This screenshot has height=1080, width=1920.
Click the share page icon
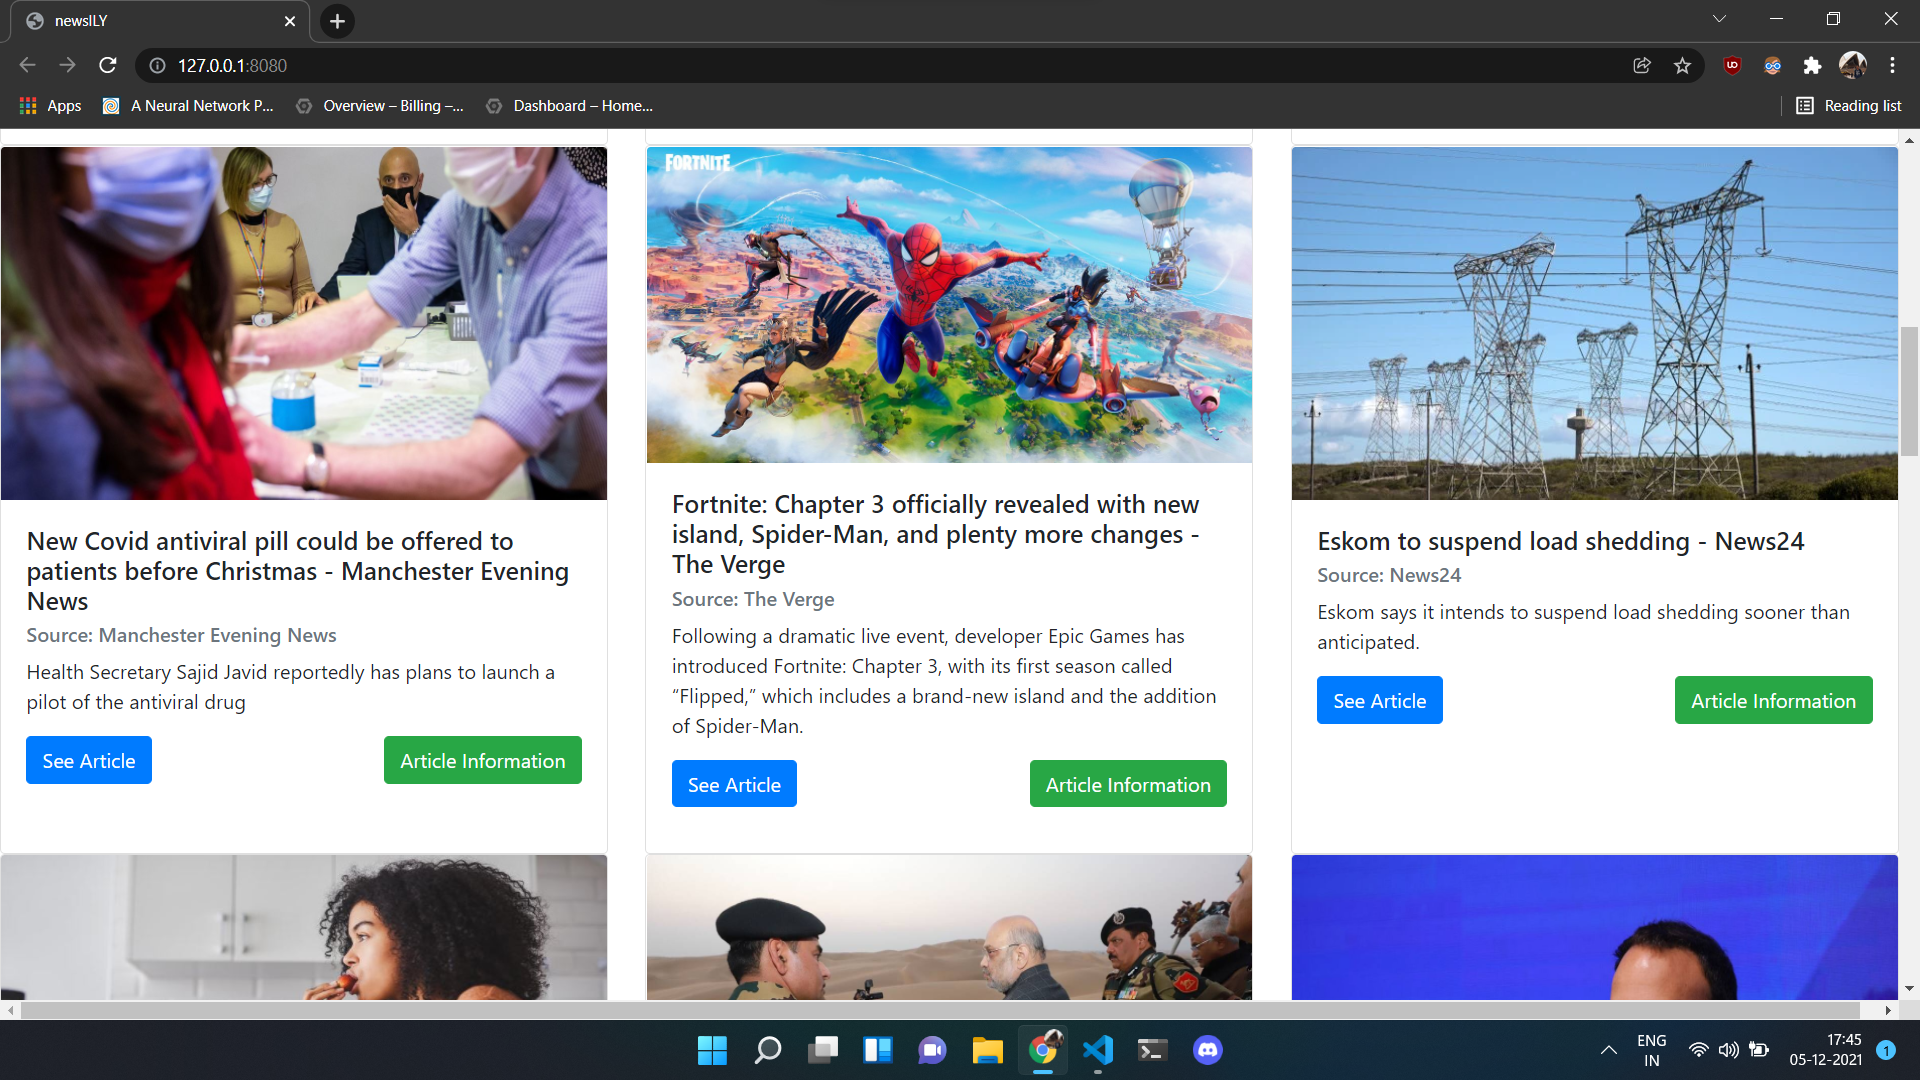point(1641,65)
